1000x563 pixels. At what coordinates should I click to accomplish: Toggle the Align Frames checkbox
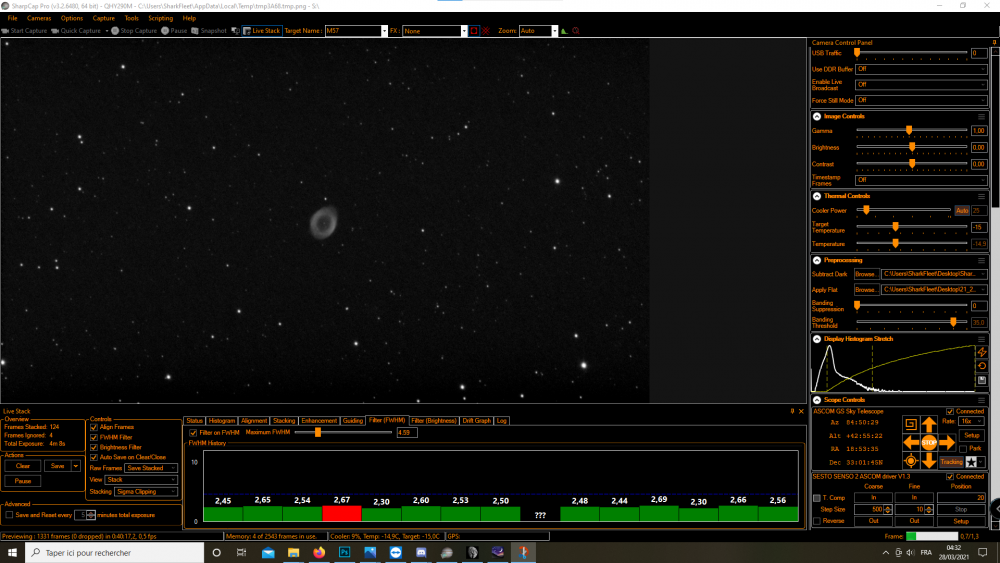coord(94,427)
